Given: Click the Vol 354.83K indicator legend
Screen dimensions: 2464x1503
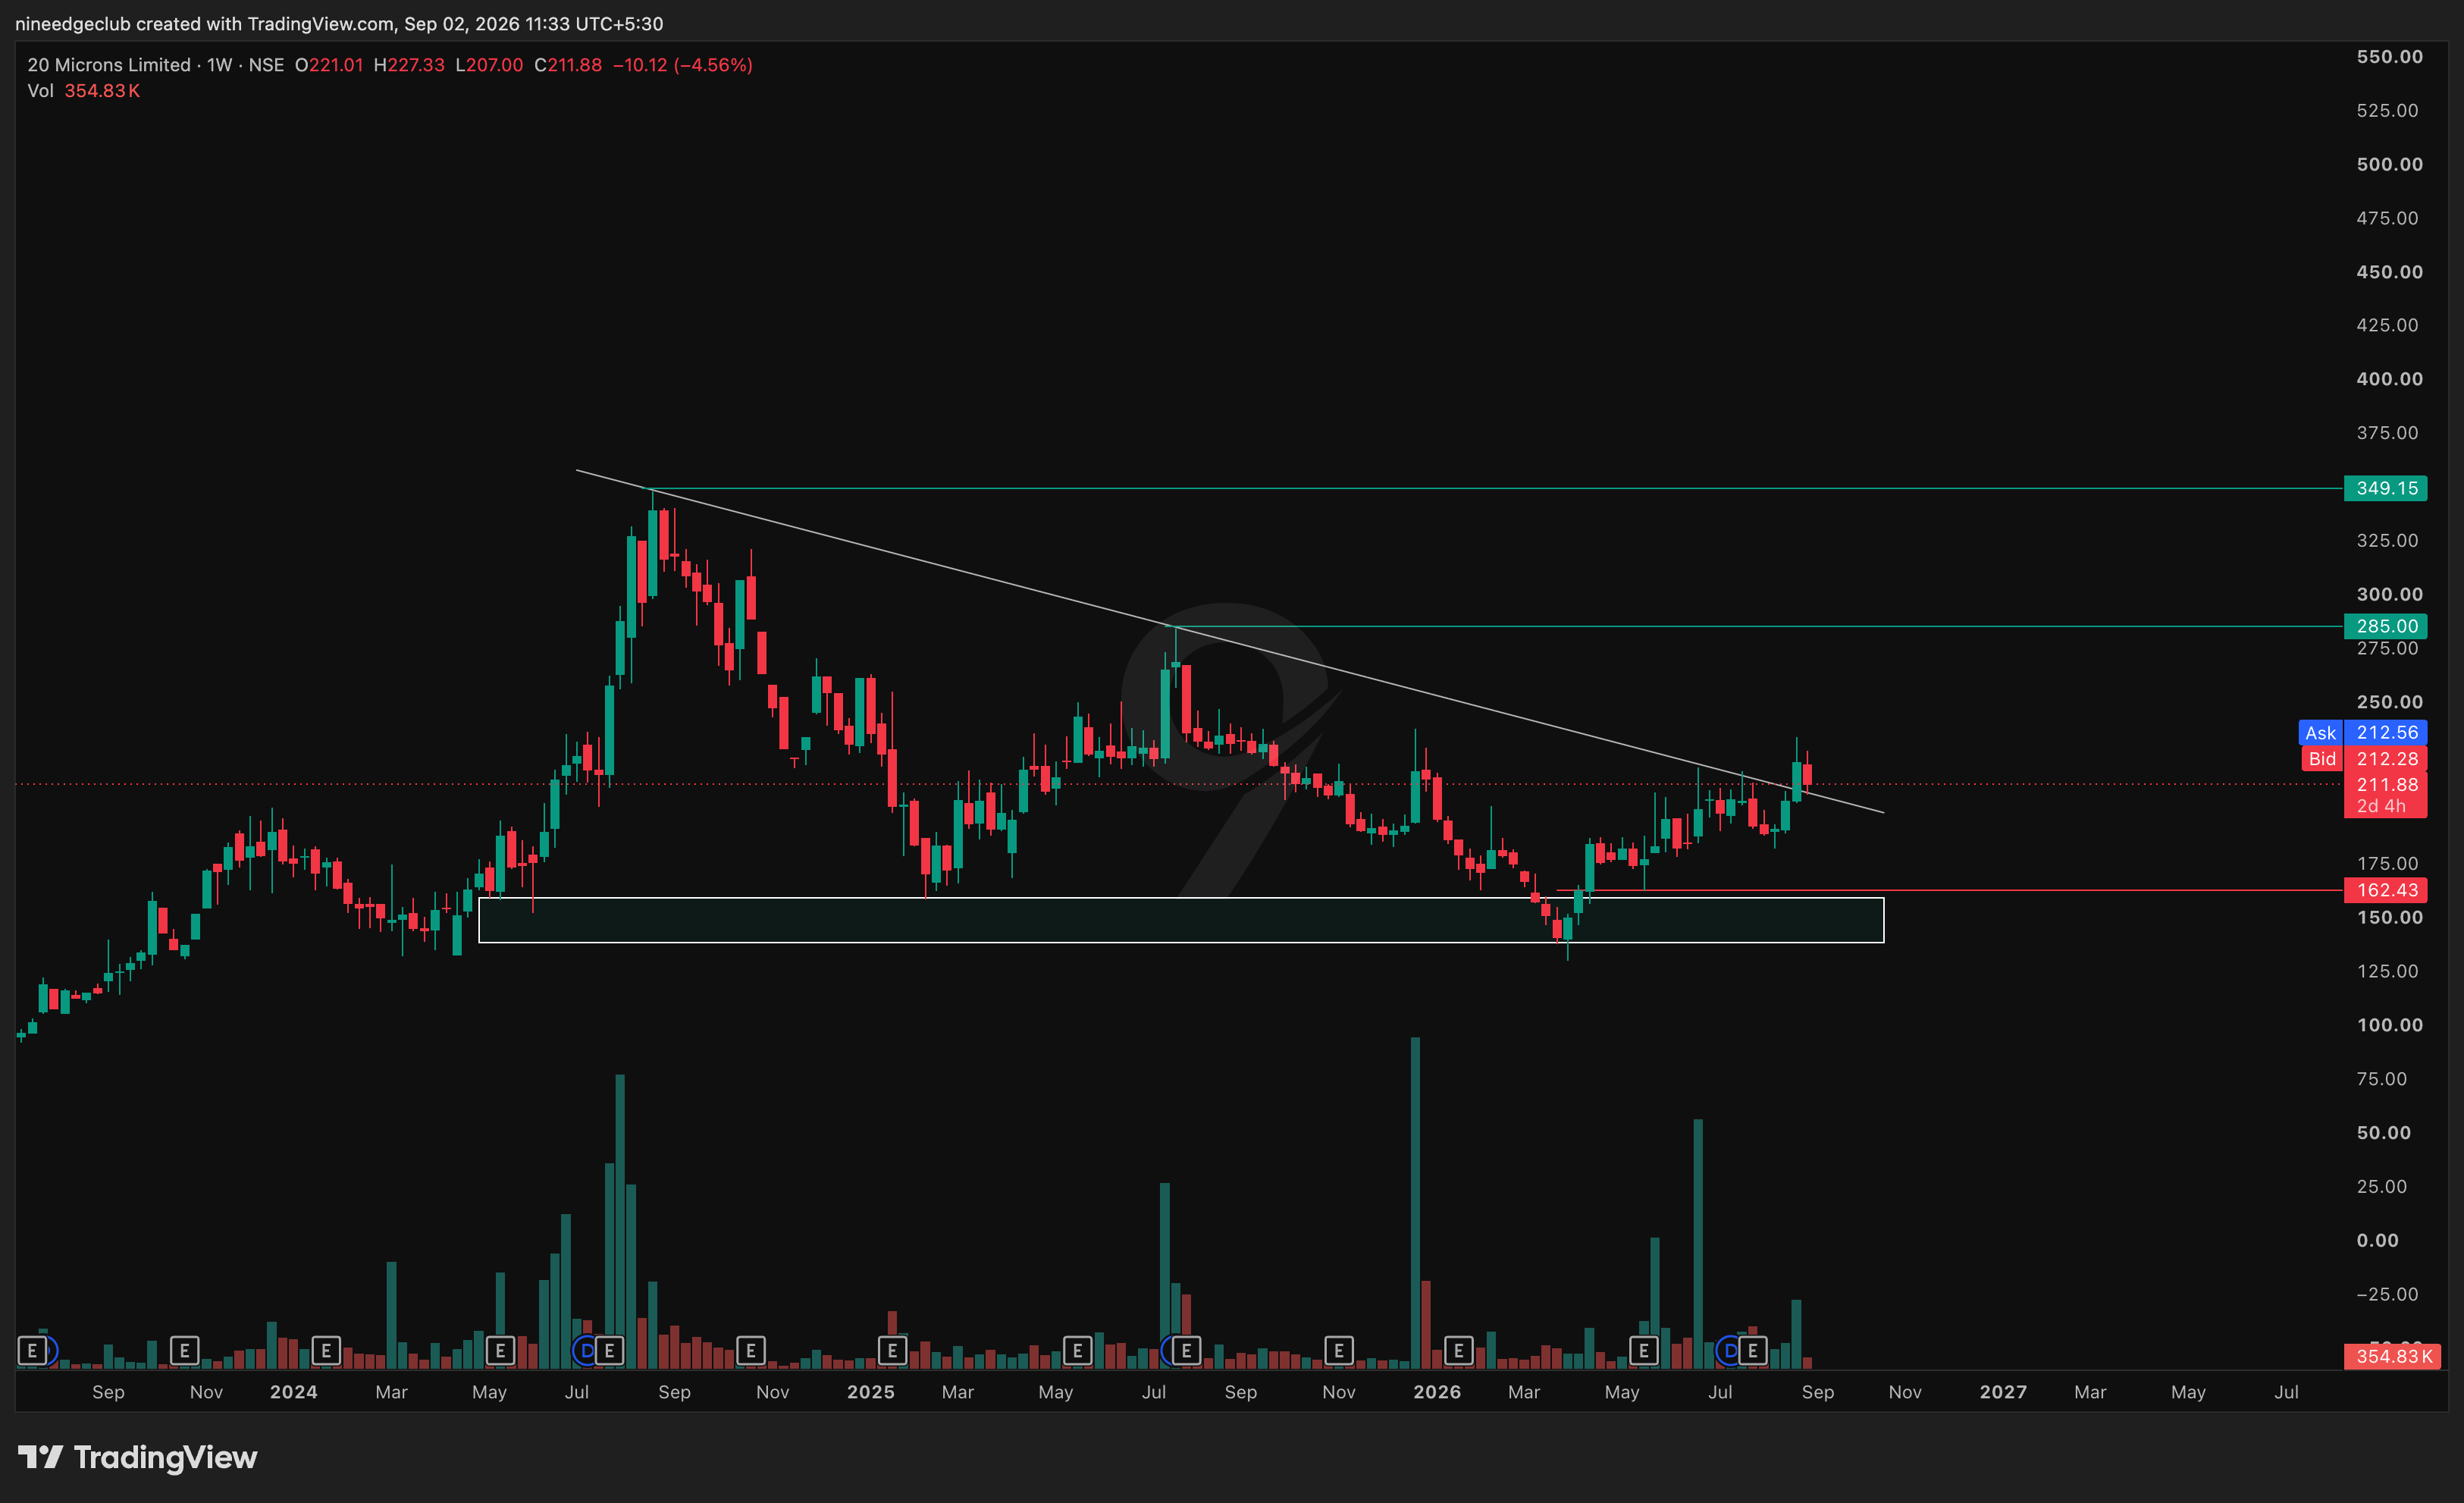Looking at the screenshot, I should point(84,91).
